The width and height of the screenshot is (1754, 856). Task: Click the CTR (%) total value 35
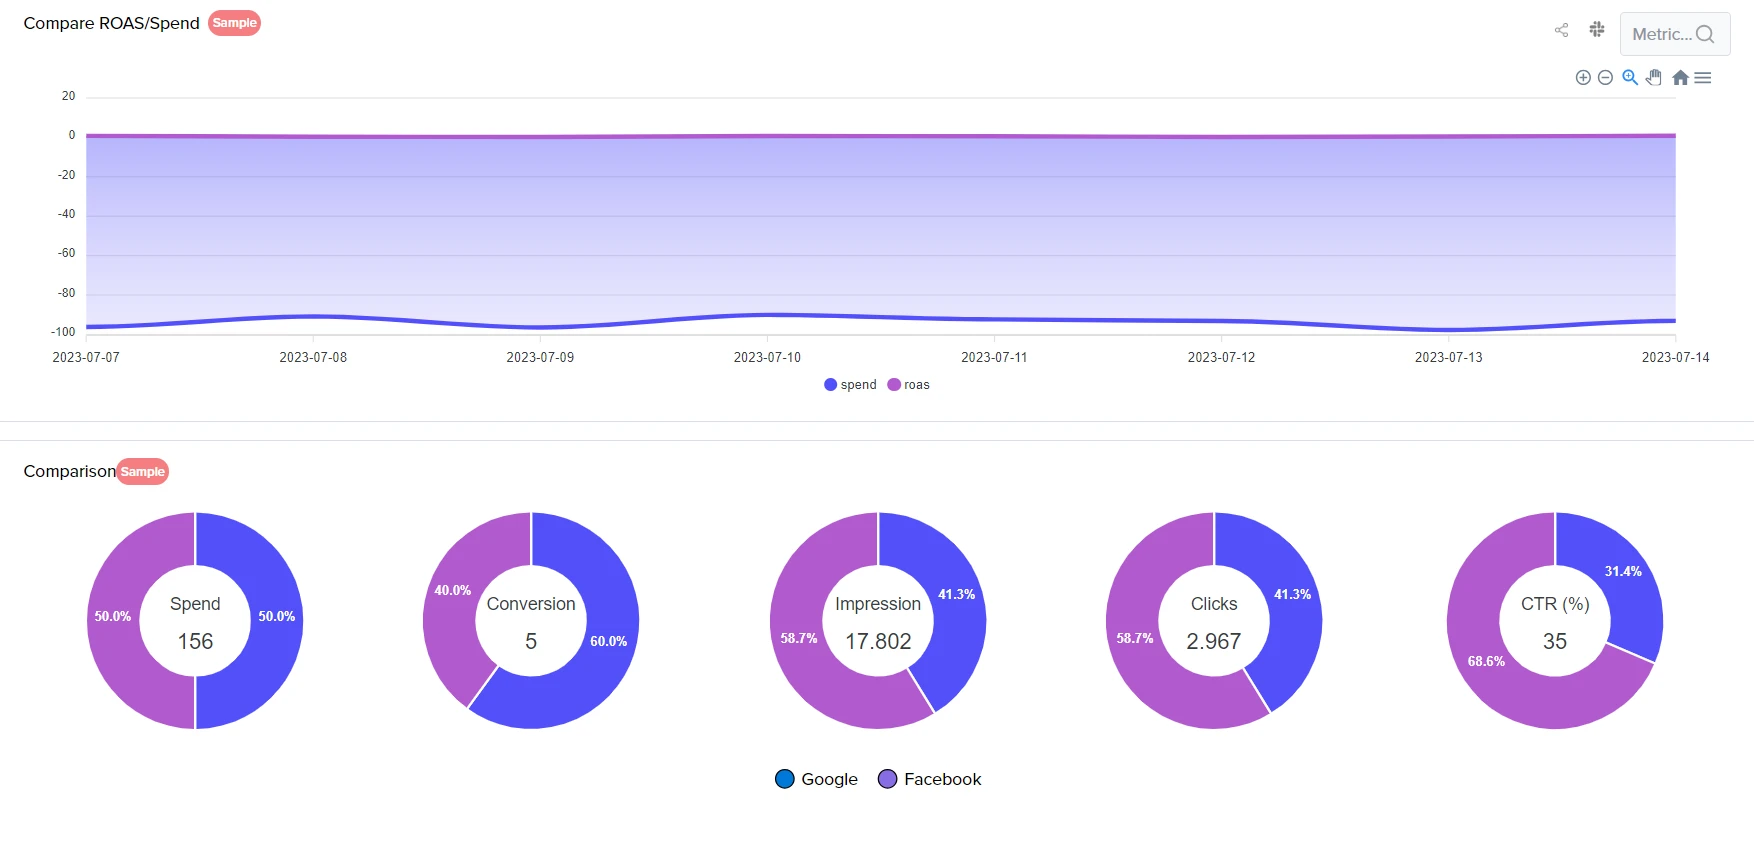click(x=1555, y=641)
